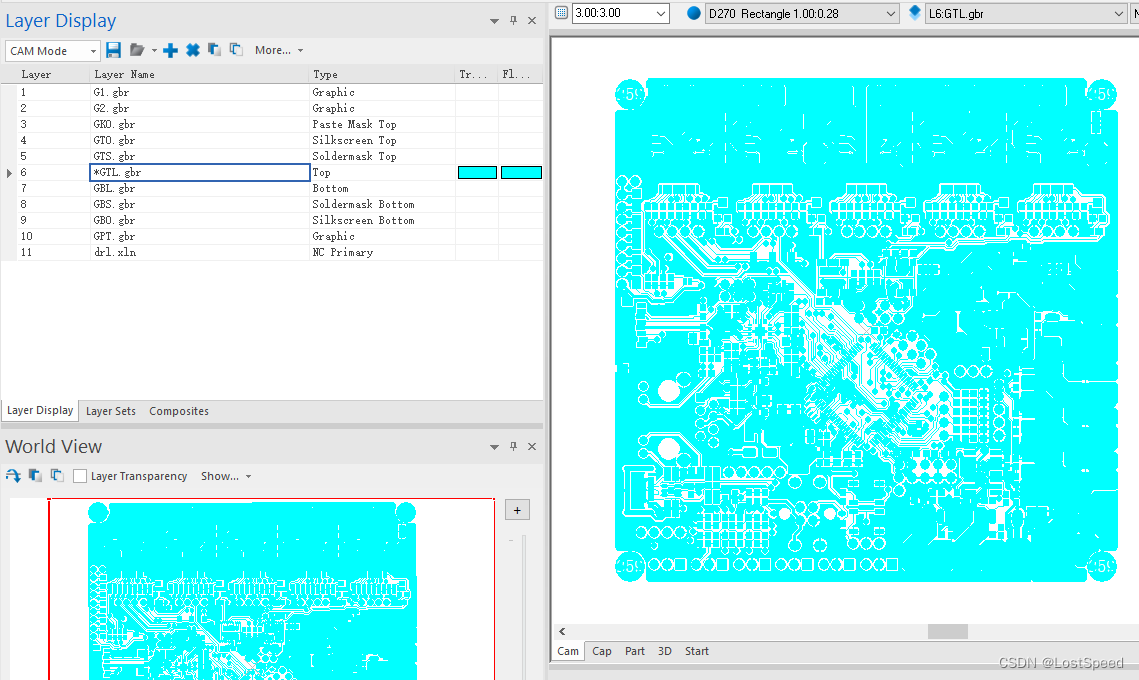
Task: Click the blue circle aperture icon
Action: [694, 12]
